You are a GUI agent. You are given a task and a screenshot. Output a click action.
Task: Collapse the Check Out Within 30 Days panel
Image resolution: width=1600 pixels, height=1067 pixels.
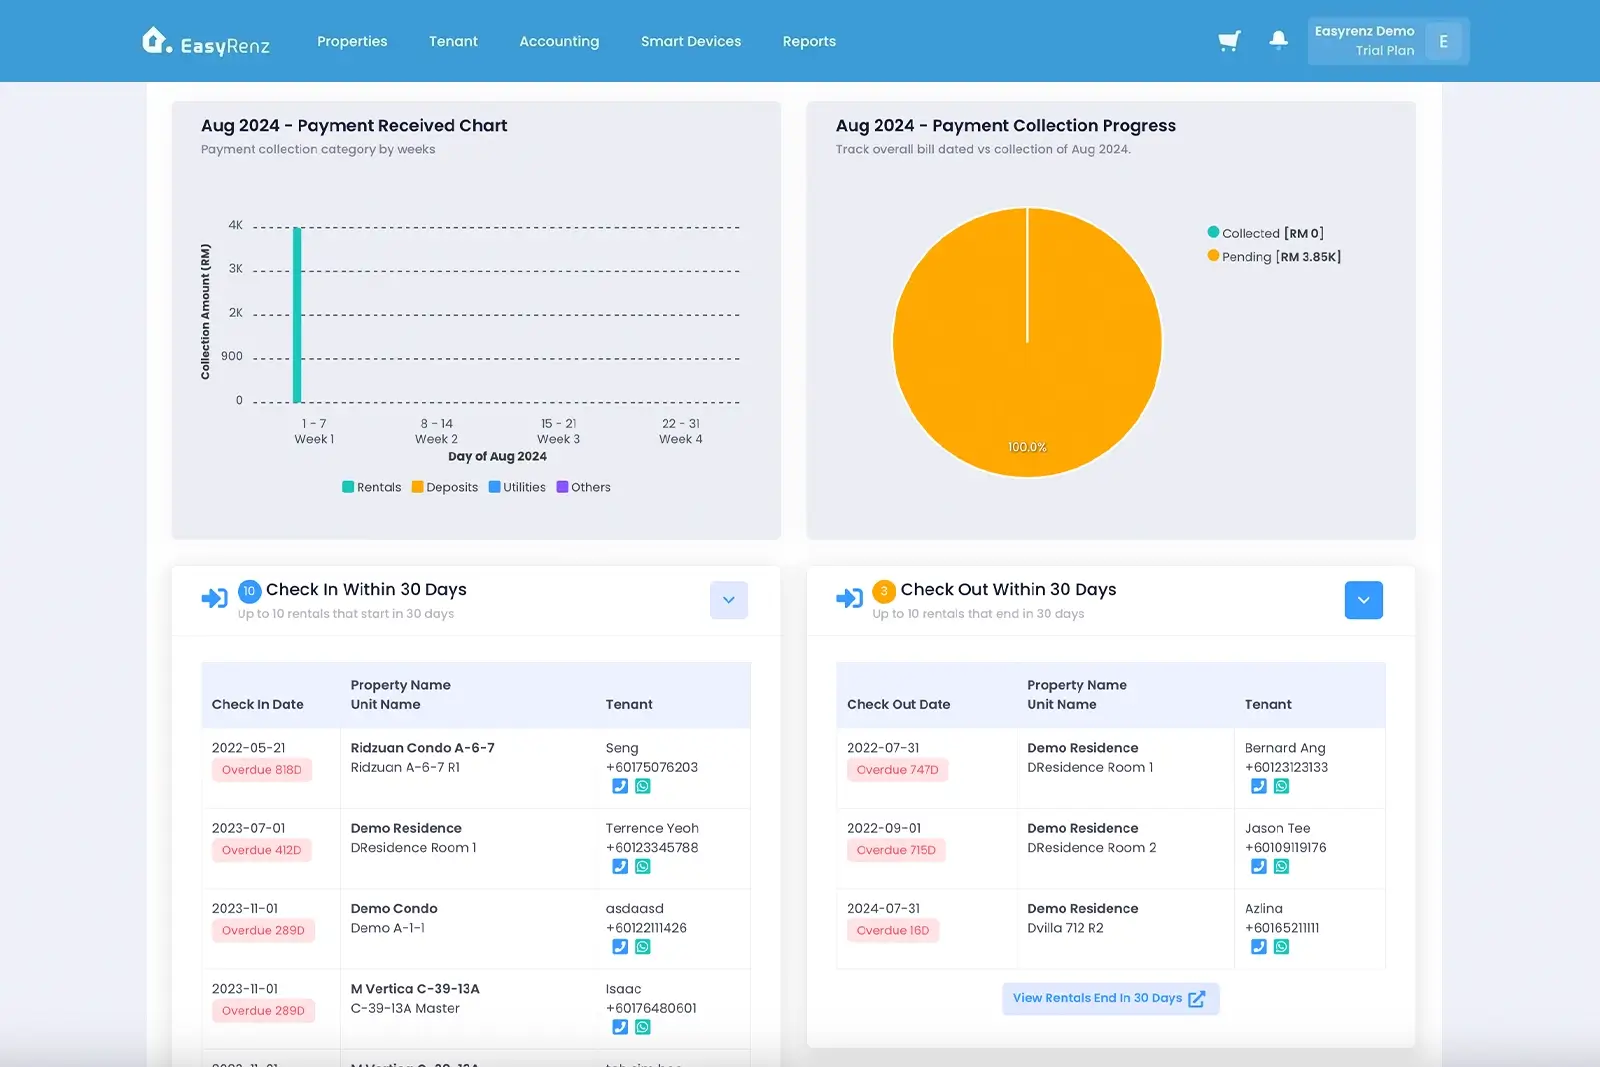point(1363,600)
